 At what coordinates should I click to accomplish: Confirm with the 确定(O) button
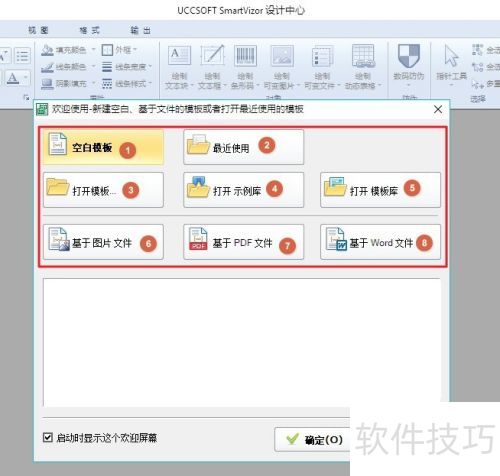point(312,440)
